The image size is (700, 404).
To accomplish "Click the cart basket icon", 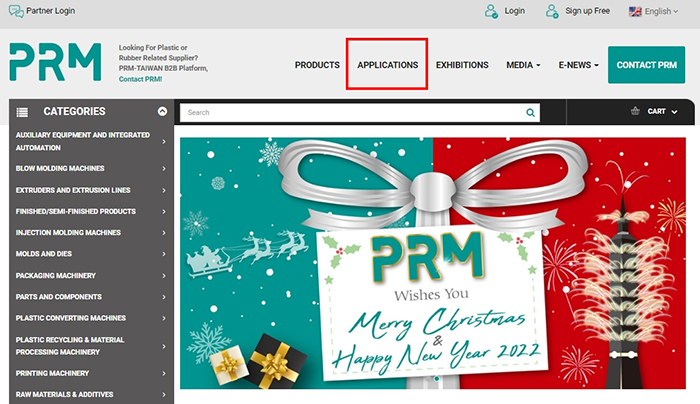I will (635, 111).
